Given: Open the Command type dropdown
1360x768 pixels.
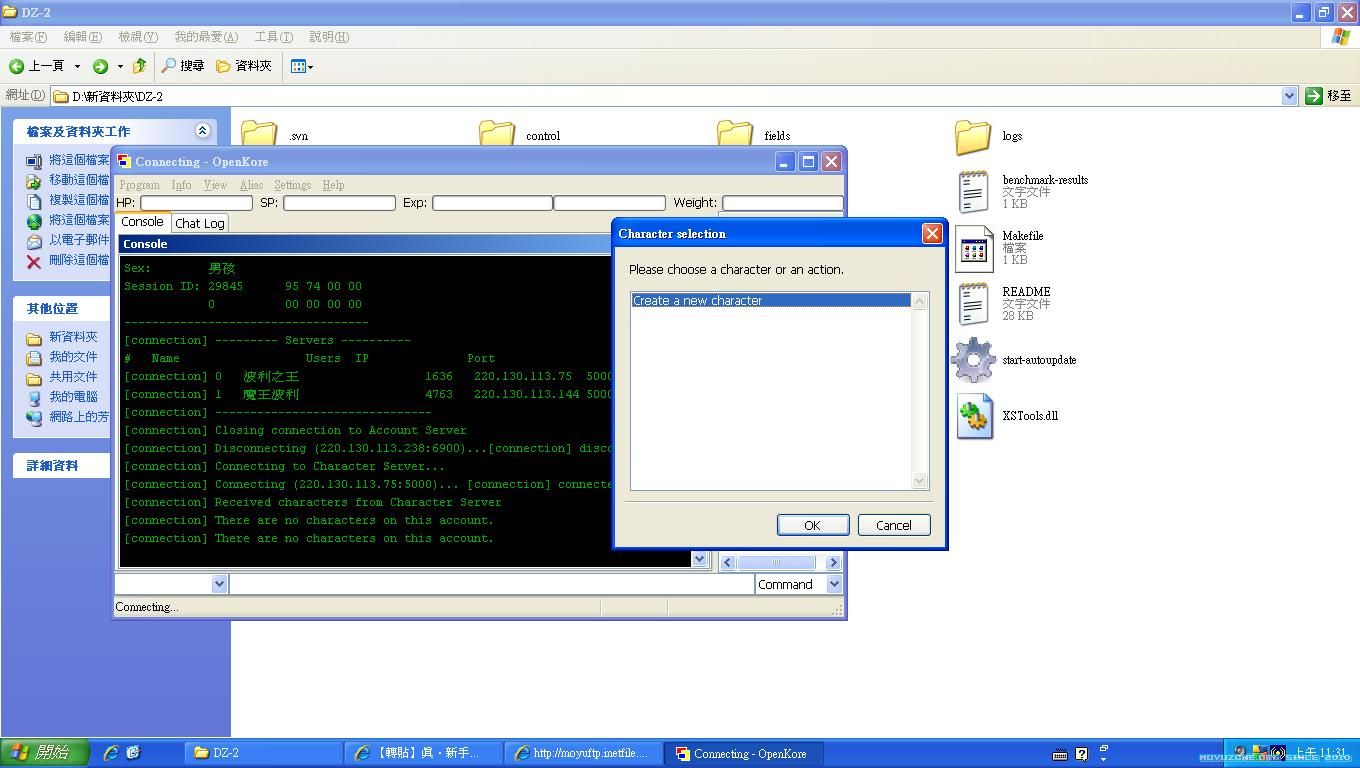Looking at the screenshot, I should tap(834, 585).
